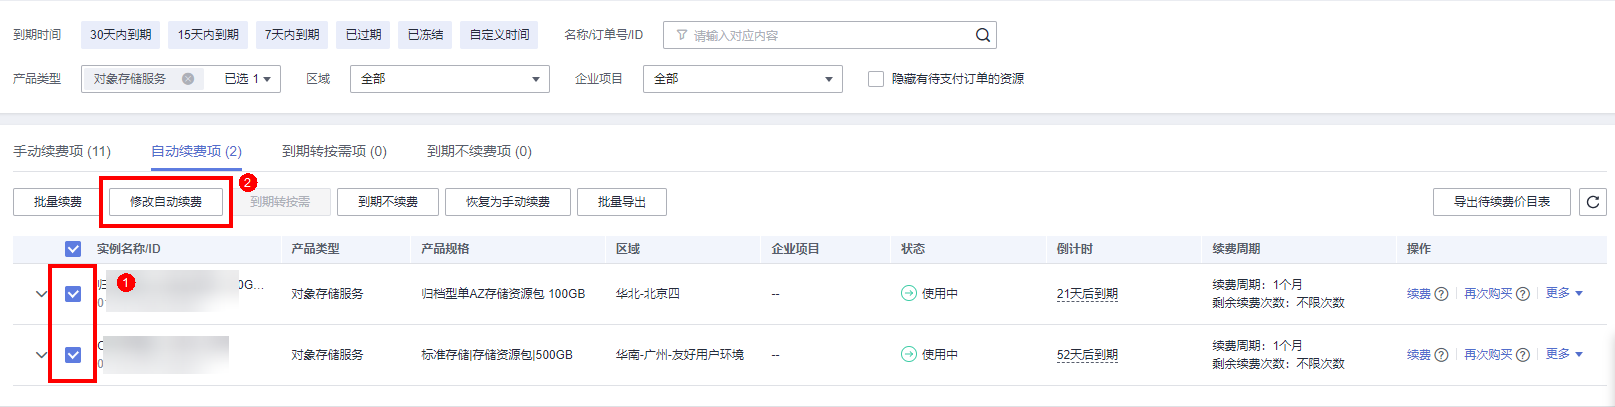Screen dimensions: 1615x407
Task: Toggle the select-all header checkbox
Action: (73, 249)
